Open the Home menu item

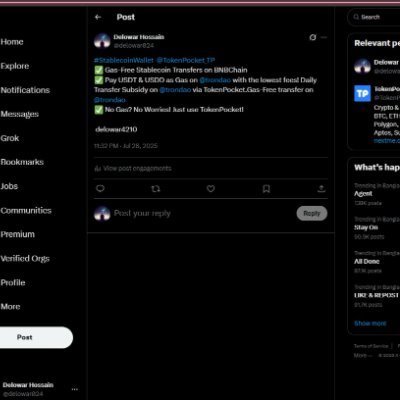12,42
